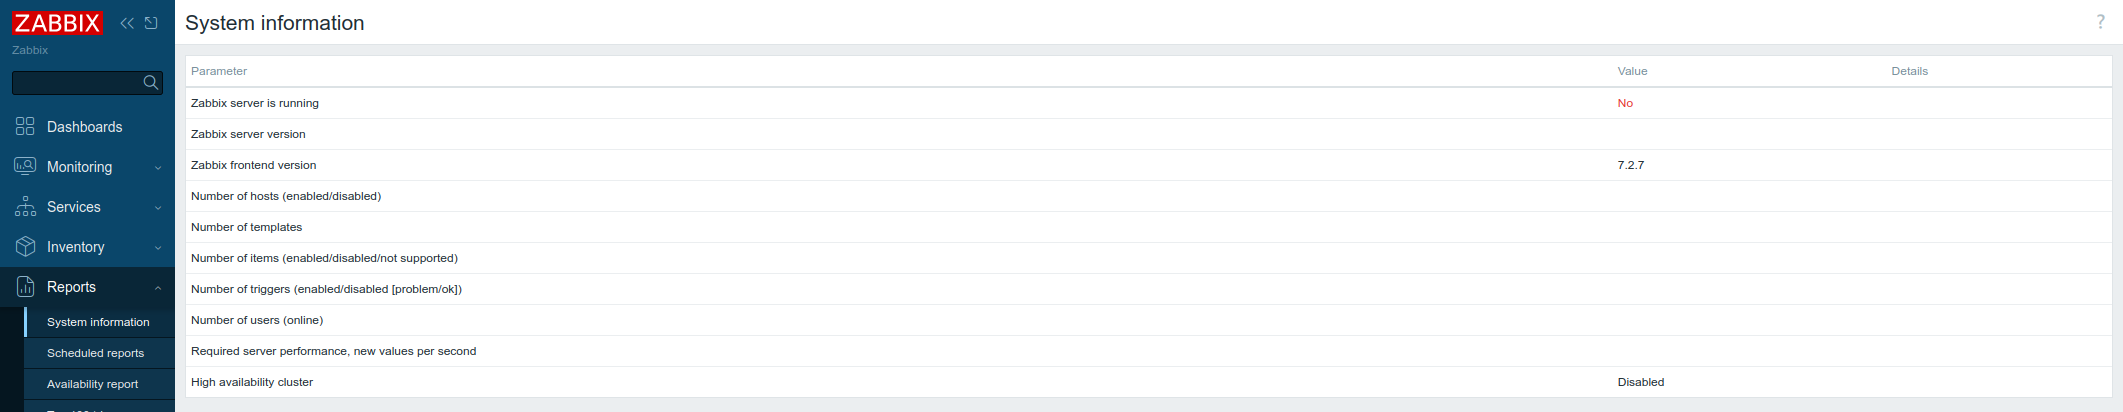Viewport: 2123px width, 412px height.
Task: Click the Monitoring screen icon
Action: 25,166
